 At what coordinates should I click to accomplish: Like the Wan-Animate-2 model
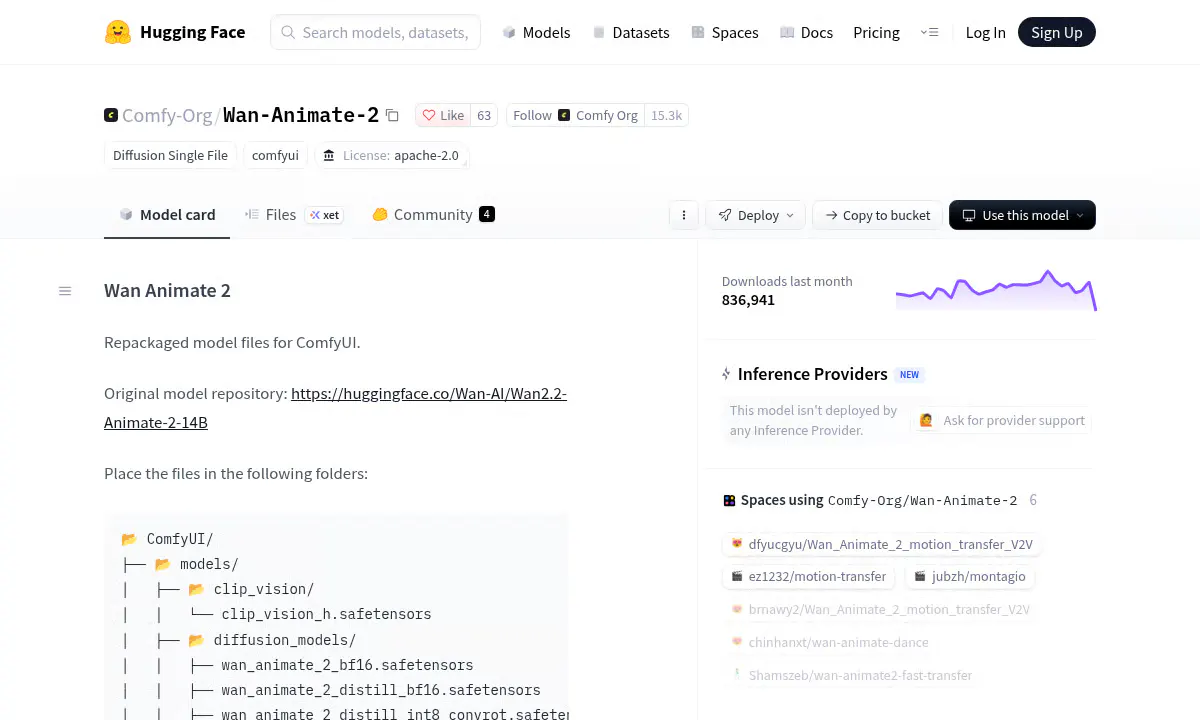pyautogui.click(x=443, y=115)
